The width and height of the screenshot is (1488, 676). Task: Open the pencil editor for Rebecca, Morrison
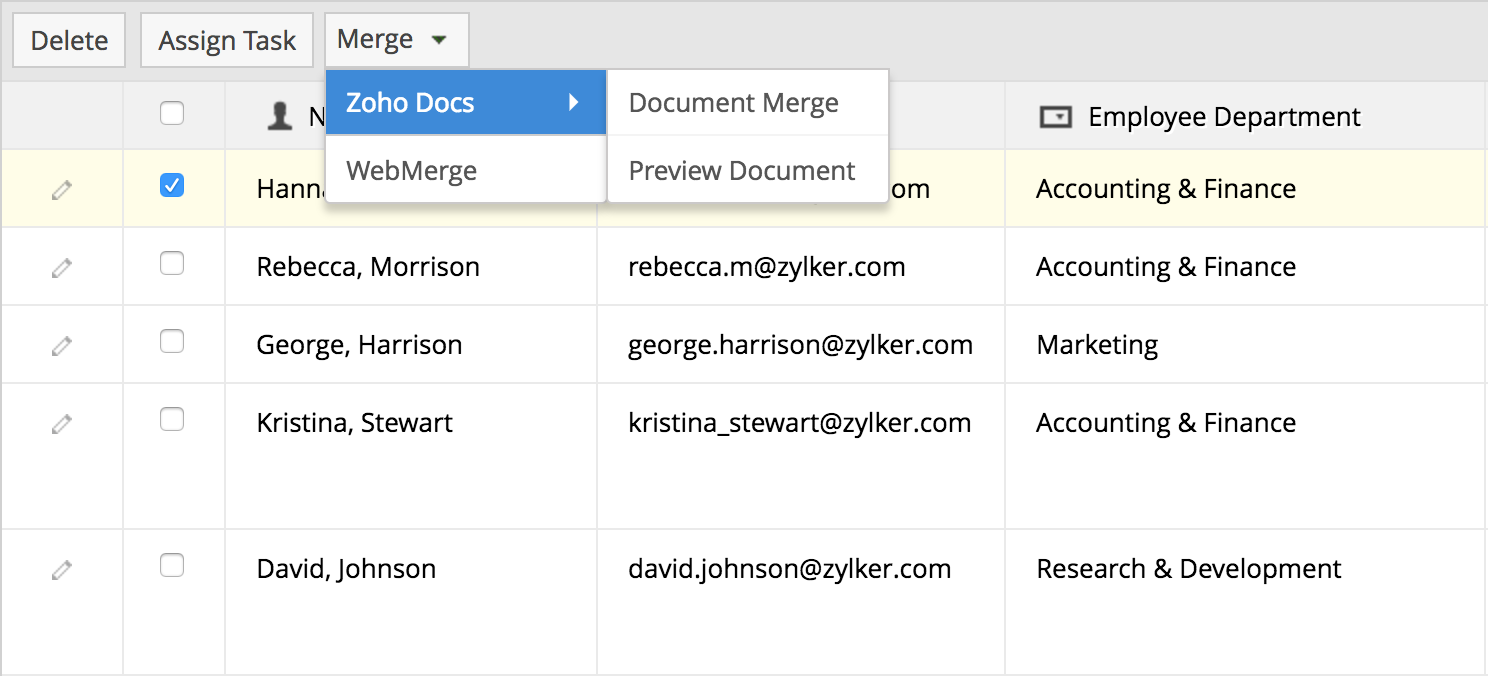click(61, 266)
